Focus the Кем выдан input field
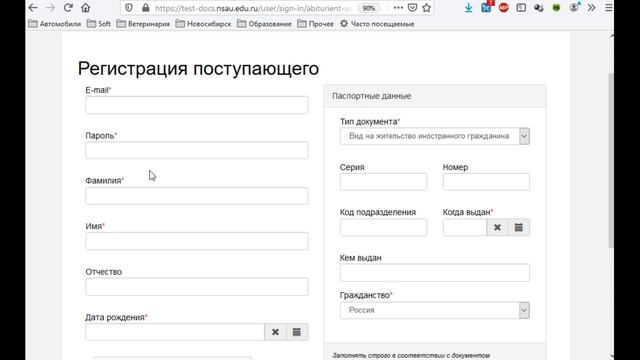 tap(435, 273)
